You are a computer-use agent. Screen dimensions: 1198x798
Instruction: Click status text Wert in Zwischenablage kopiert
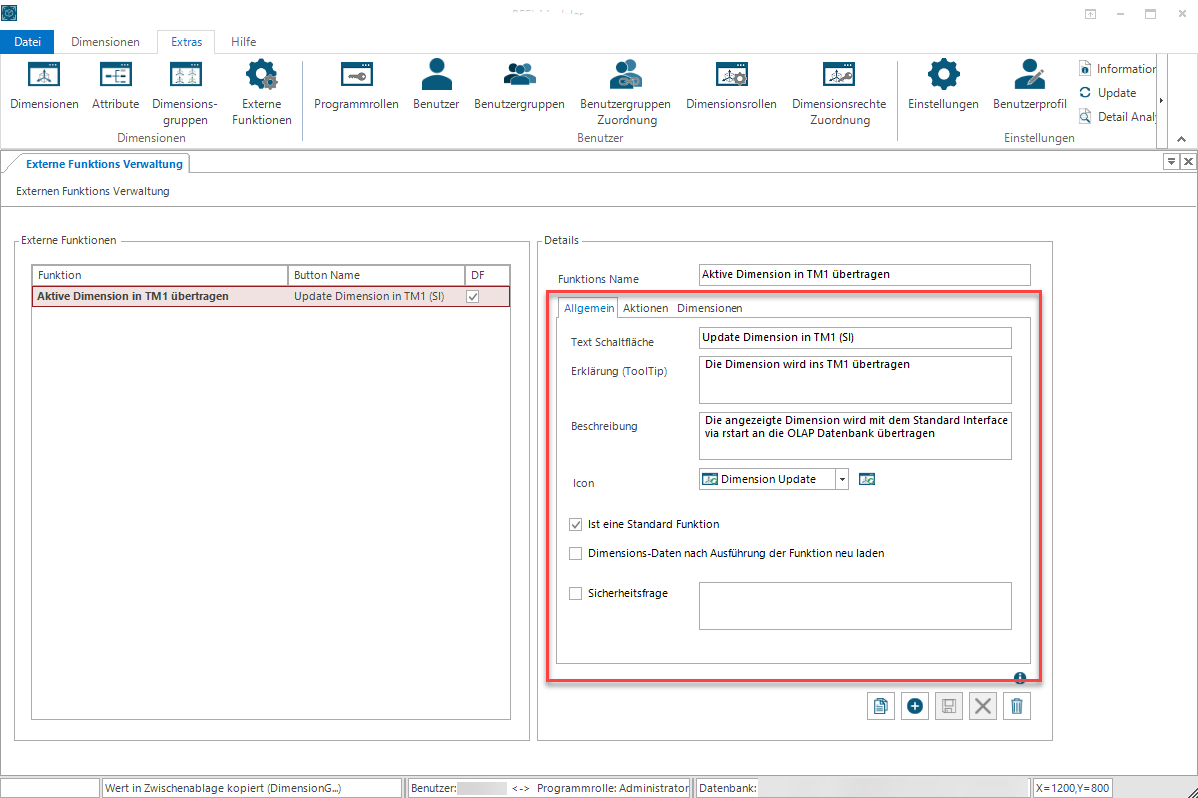click(x=252, y=788)
